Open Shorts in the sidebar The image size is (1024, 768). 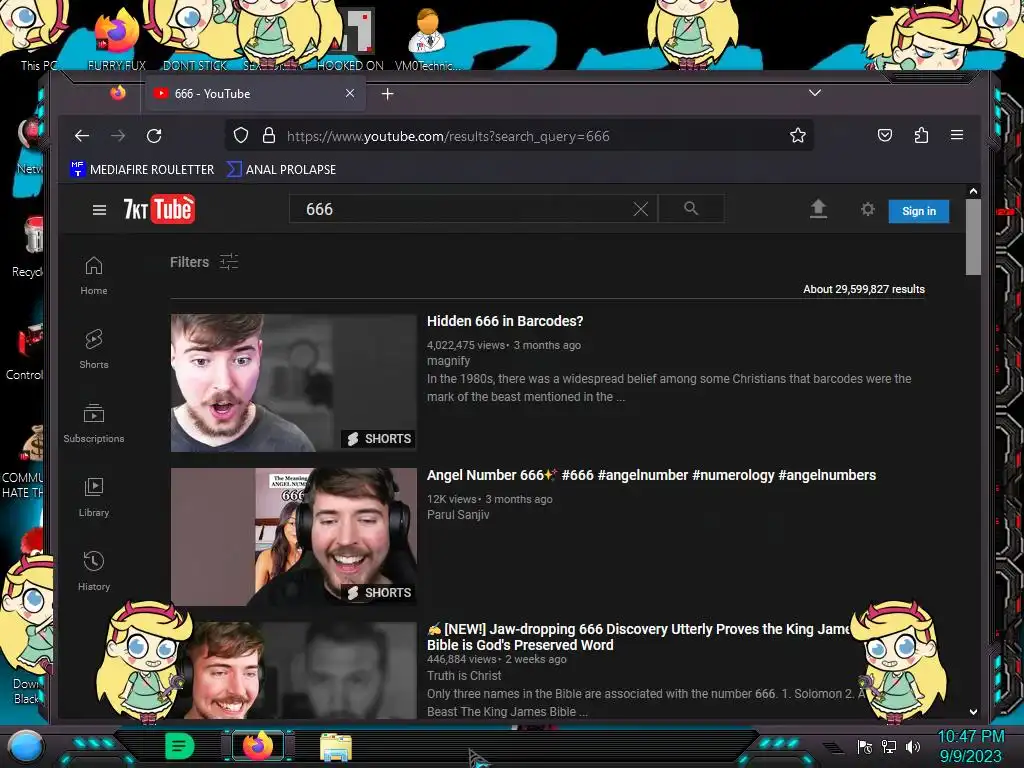94,349
